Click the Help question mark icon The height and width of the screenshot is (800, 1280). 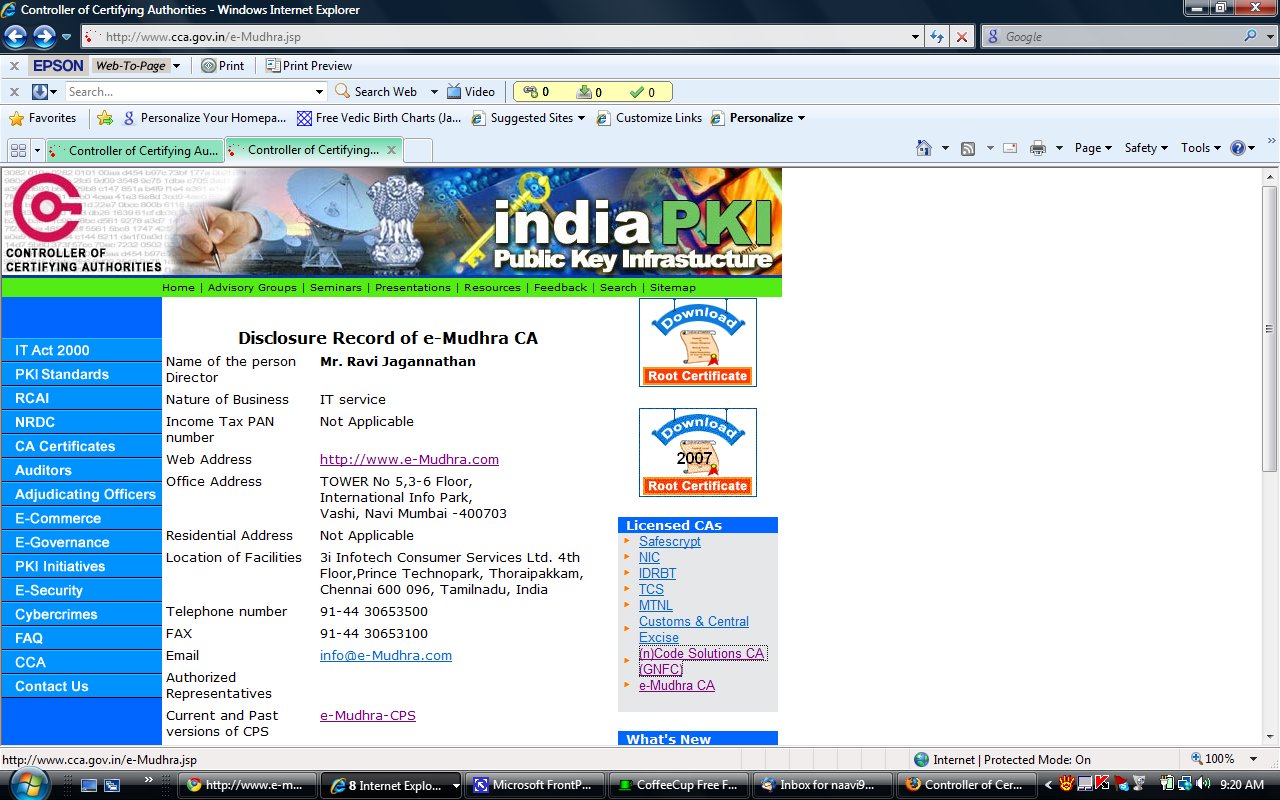[x=1239, y=148]
